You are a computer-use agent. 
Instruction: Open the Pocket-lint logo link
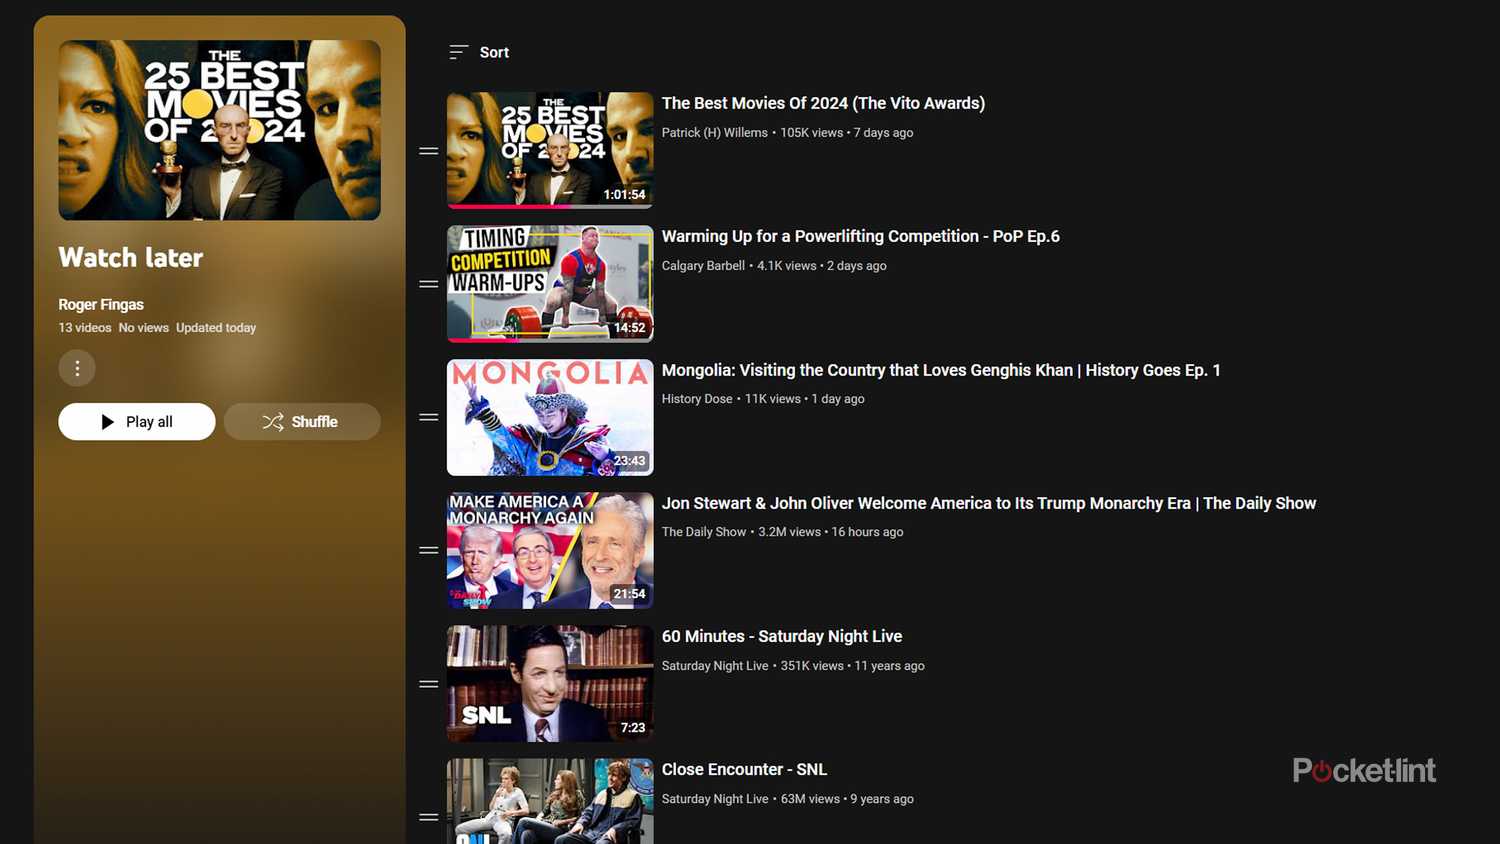coord(1364,770)
